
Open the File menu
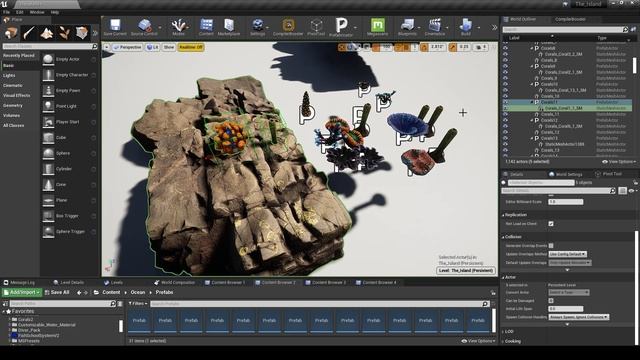[7, 12]
